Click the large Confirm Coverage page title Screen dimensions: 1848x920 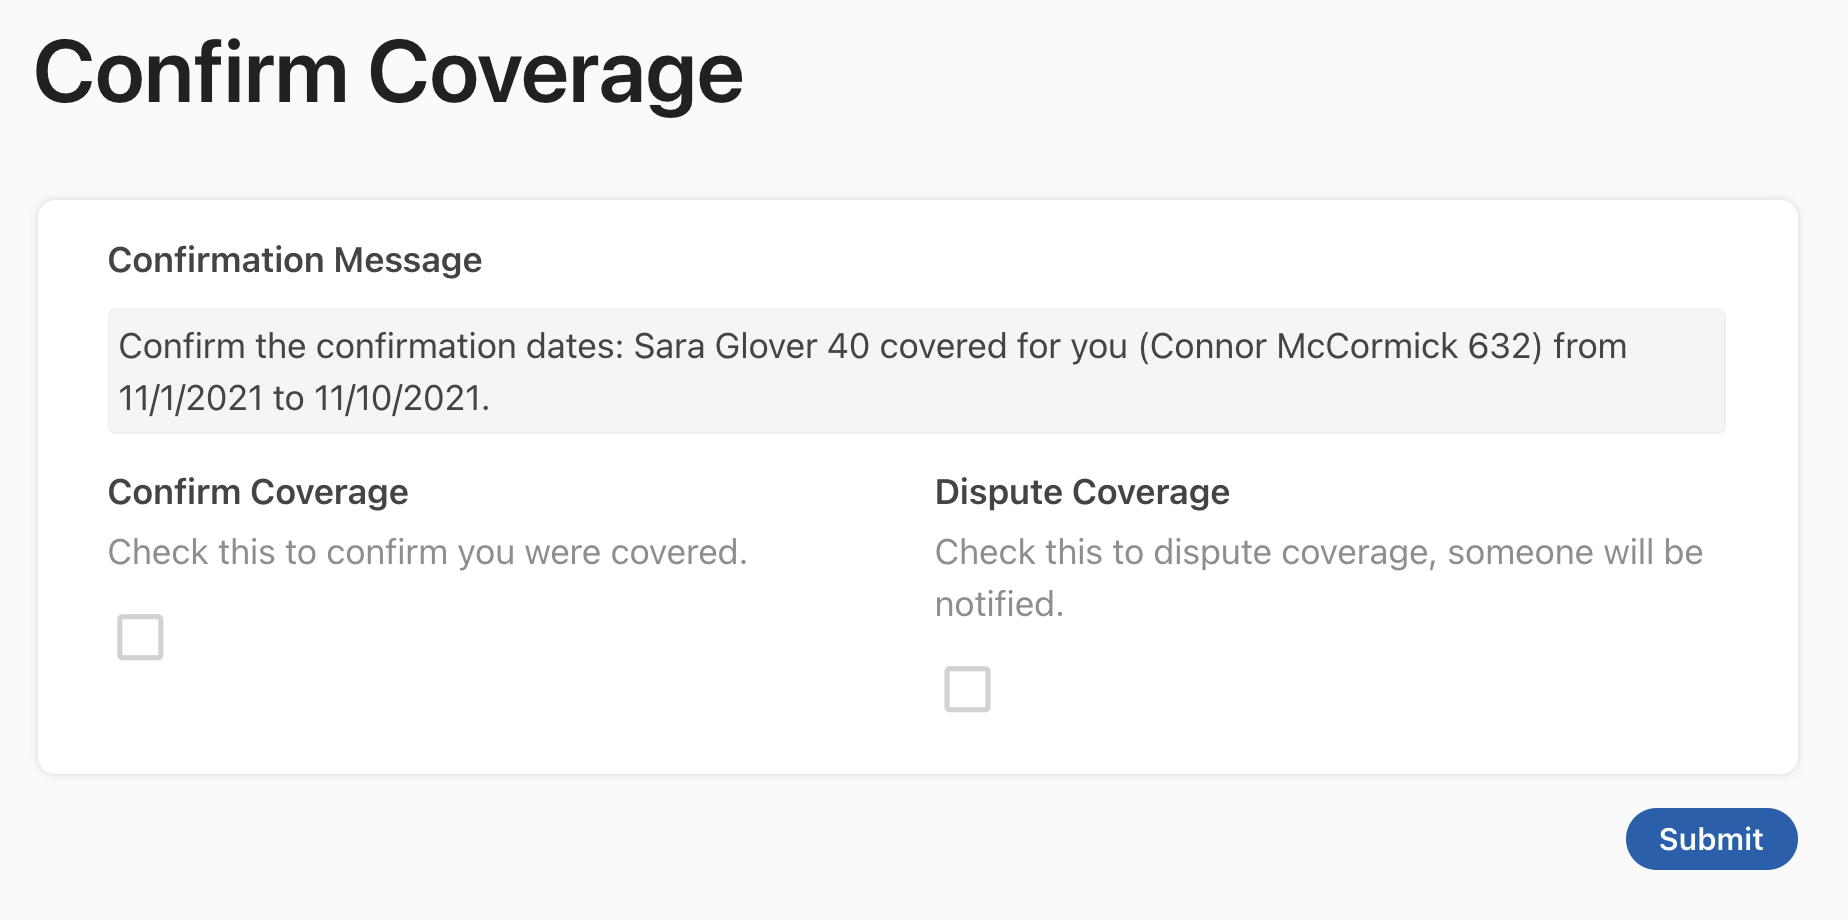point(388,73)
